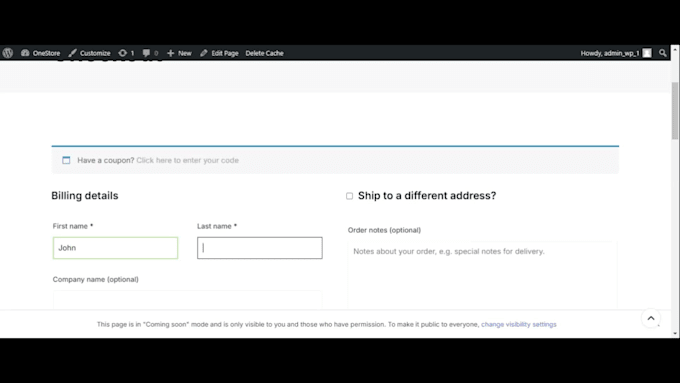
Task: Click into the Last name field
Action: pos(260,248)
